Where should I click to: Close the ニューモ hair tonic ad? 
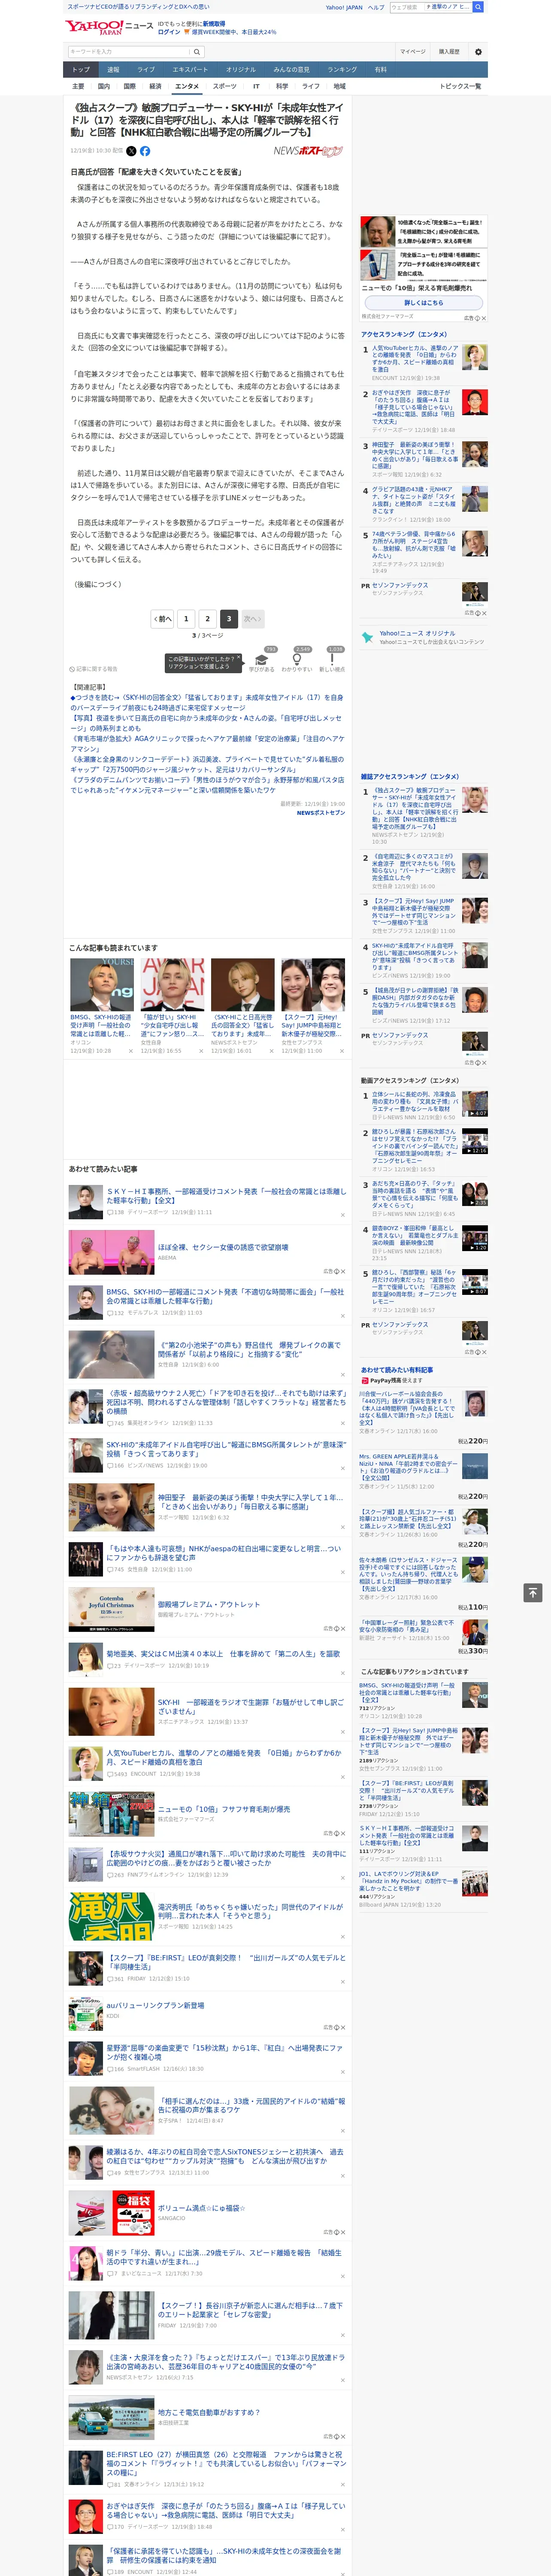tap(483, 318)
